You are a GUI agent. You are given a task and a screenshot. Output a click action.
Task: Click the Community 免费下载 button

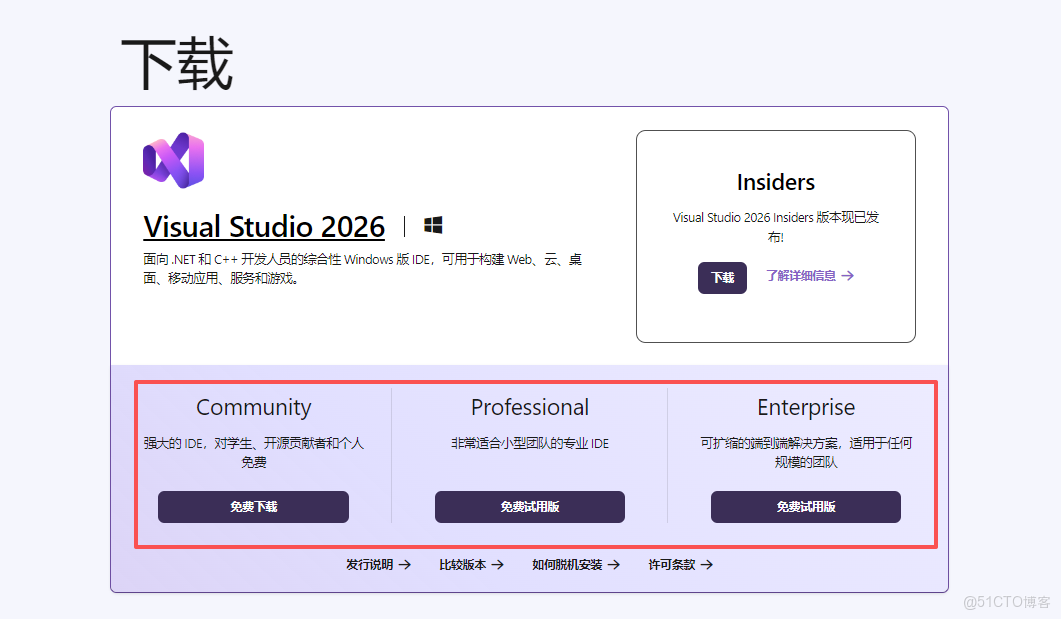coord(253,507)
